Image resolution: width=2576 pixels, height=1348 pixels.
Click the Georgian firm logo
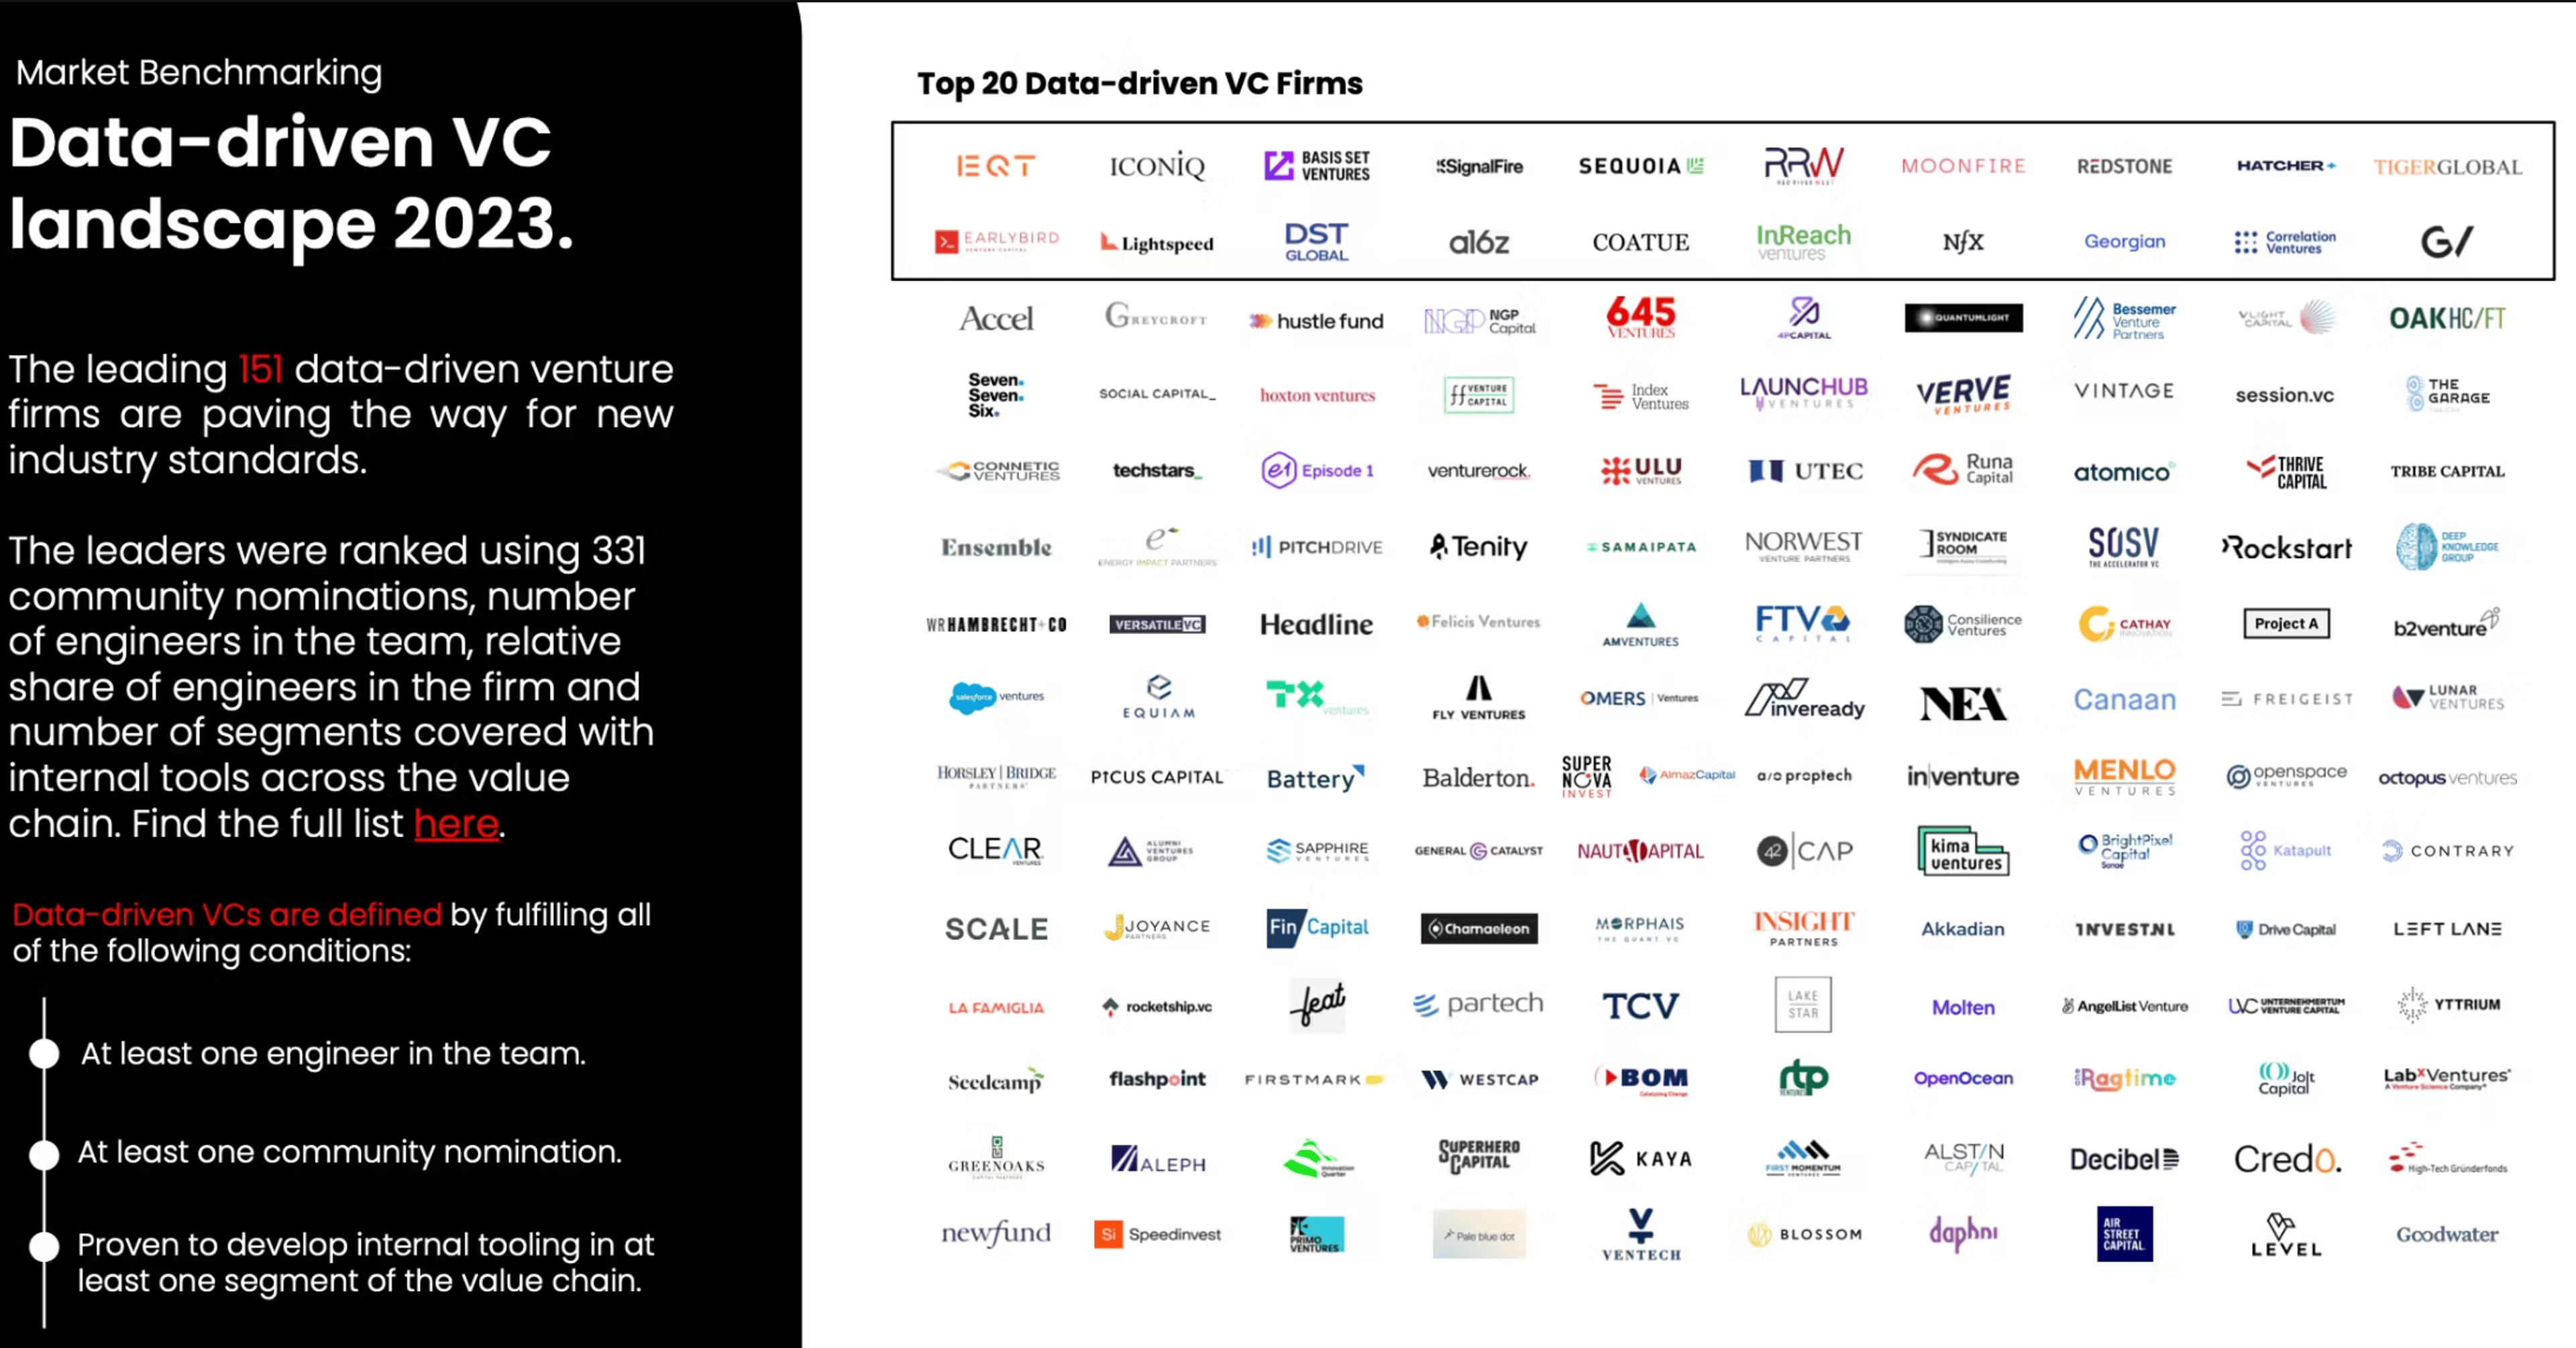click(2123, 240)
